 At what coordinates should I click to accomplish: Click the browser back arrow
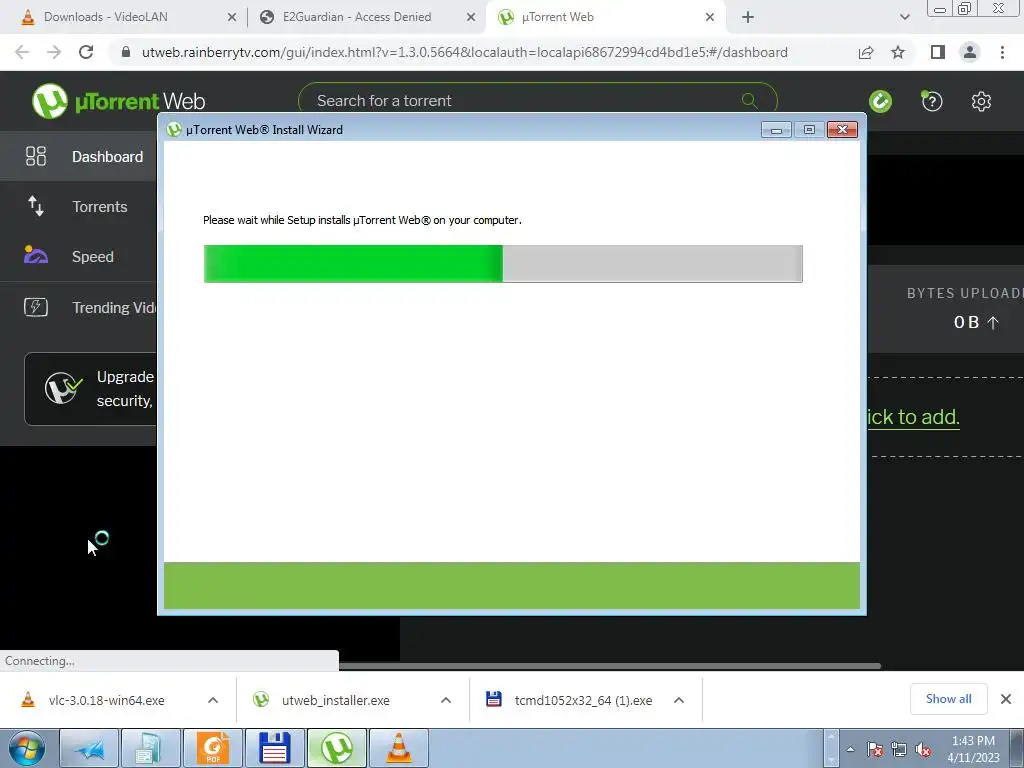(22, 52)
